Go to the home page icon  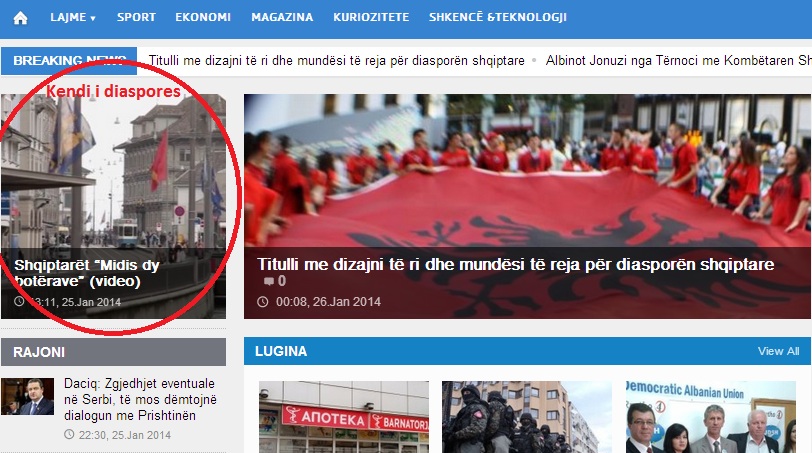pos(20,18)
